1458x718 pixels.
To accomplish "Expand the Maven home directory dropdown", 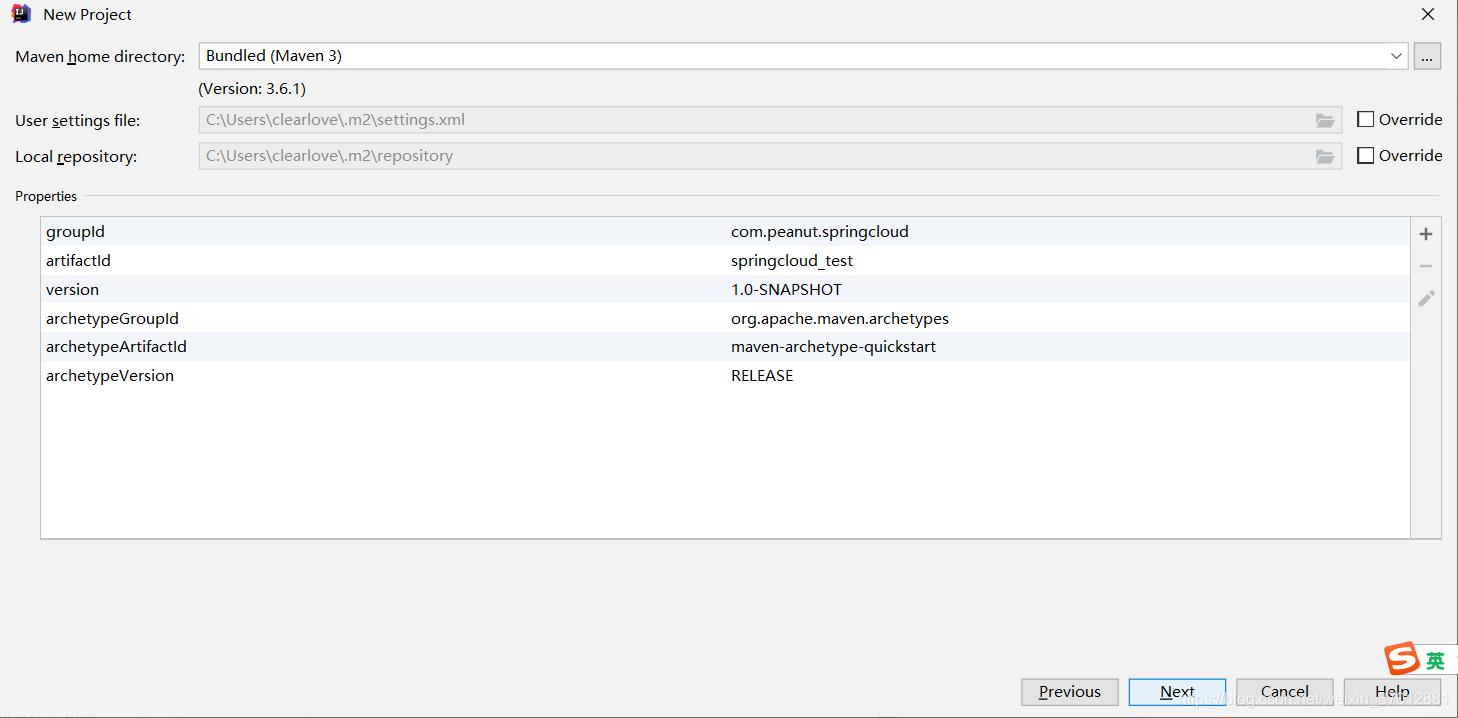I will (x=1396, y=56).
